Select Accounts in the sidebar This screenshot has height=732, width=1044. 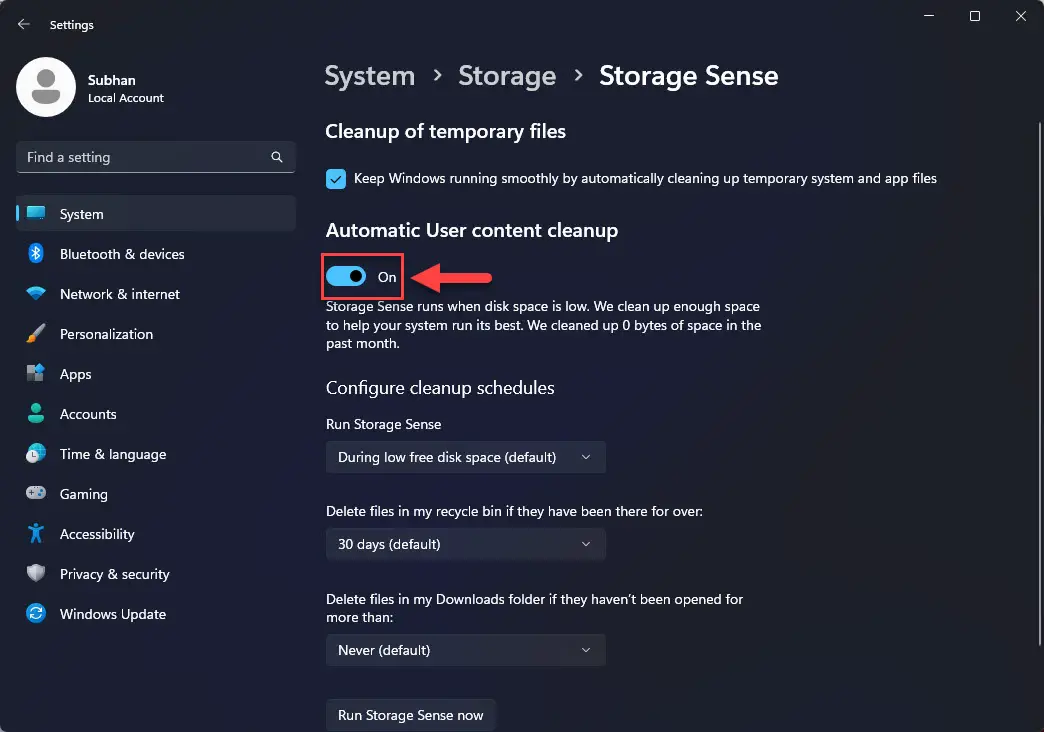pyautogui.click(x=156, y=414)
